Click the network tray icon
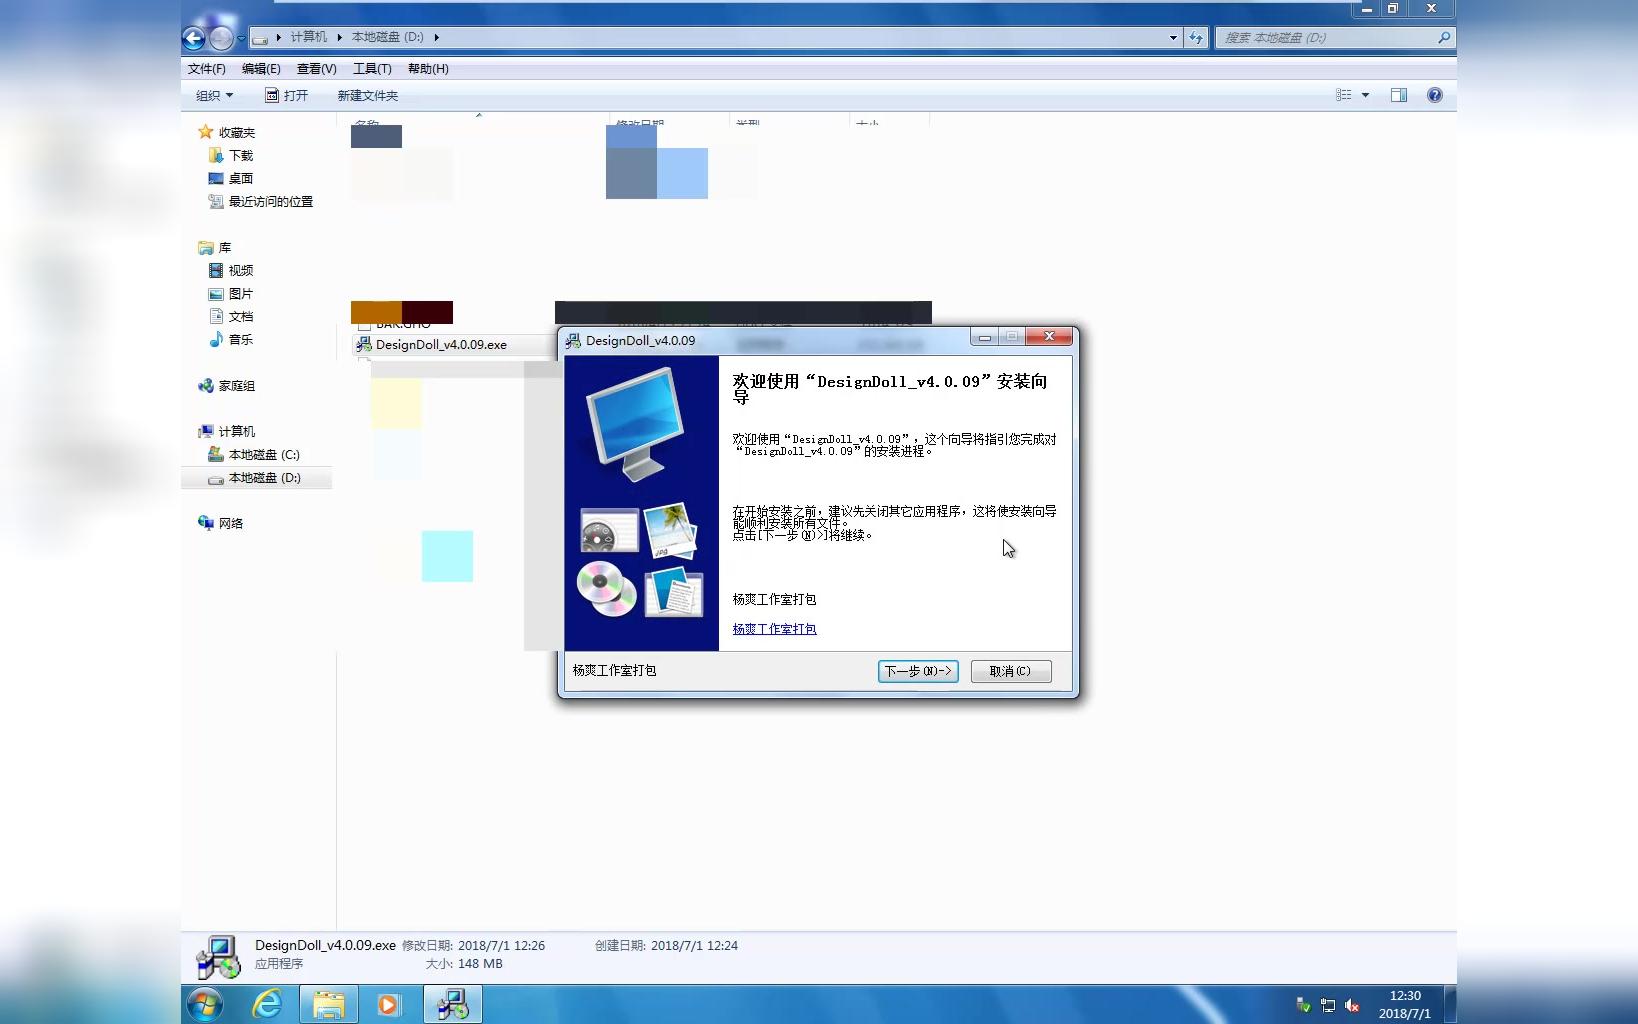Image resolution: width=1638 pixels, height=1024 pixels. point(1328,1005)
